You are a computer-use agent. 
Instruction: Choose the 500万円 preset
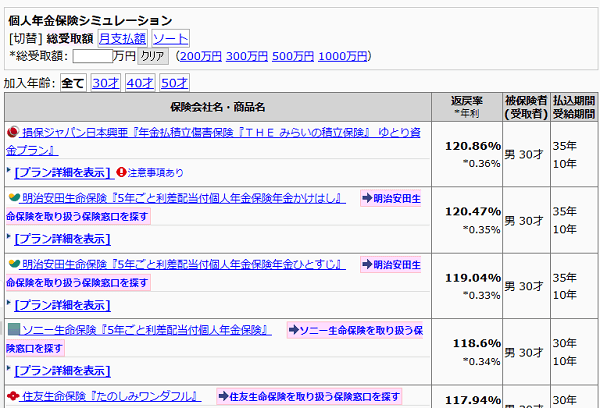[x=293, y=56]
